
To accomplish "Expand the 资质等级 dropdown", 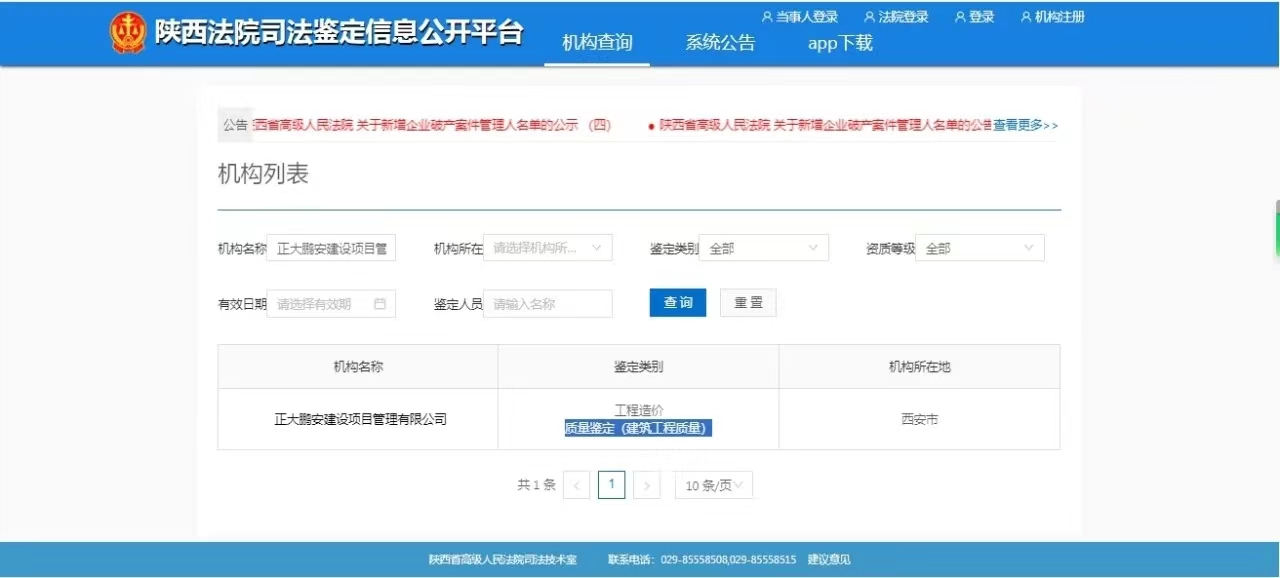I will [x=980, y=248].
